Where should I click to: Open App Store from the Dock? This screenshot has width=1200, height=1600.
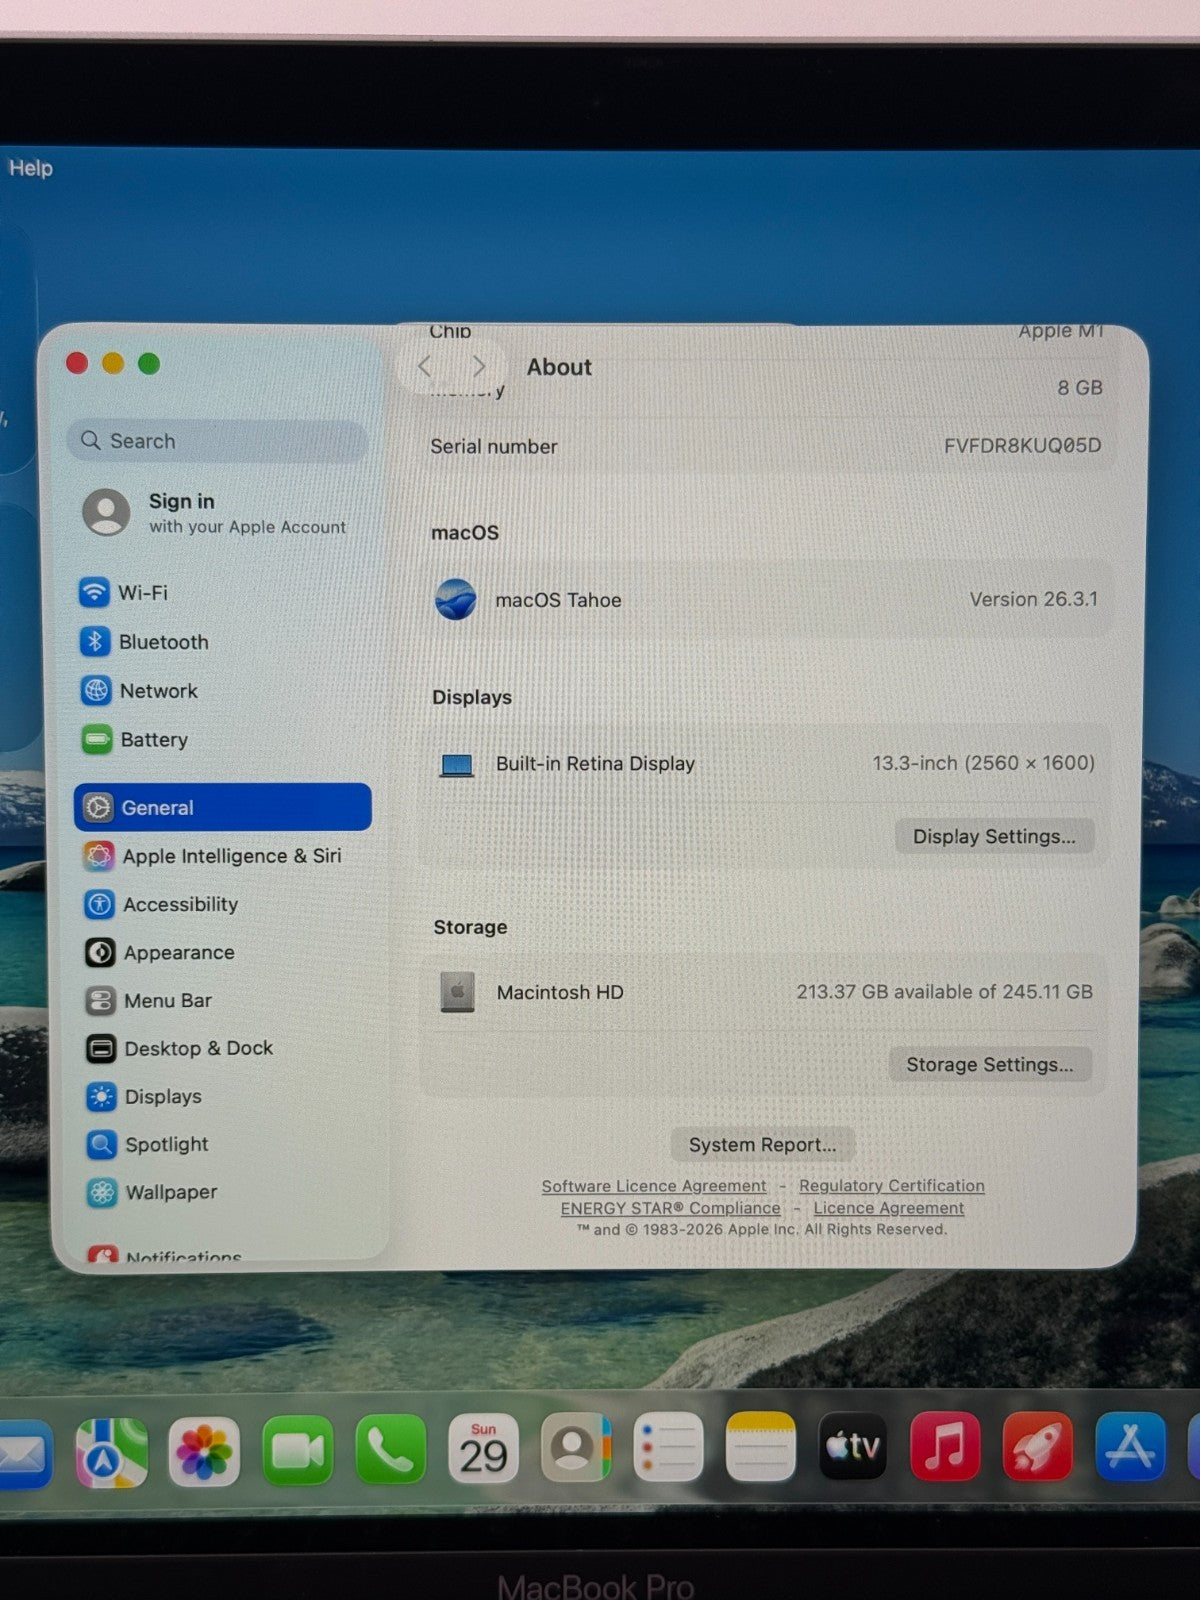pos(1130,1446)
